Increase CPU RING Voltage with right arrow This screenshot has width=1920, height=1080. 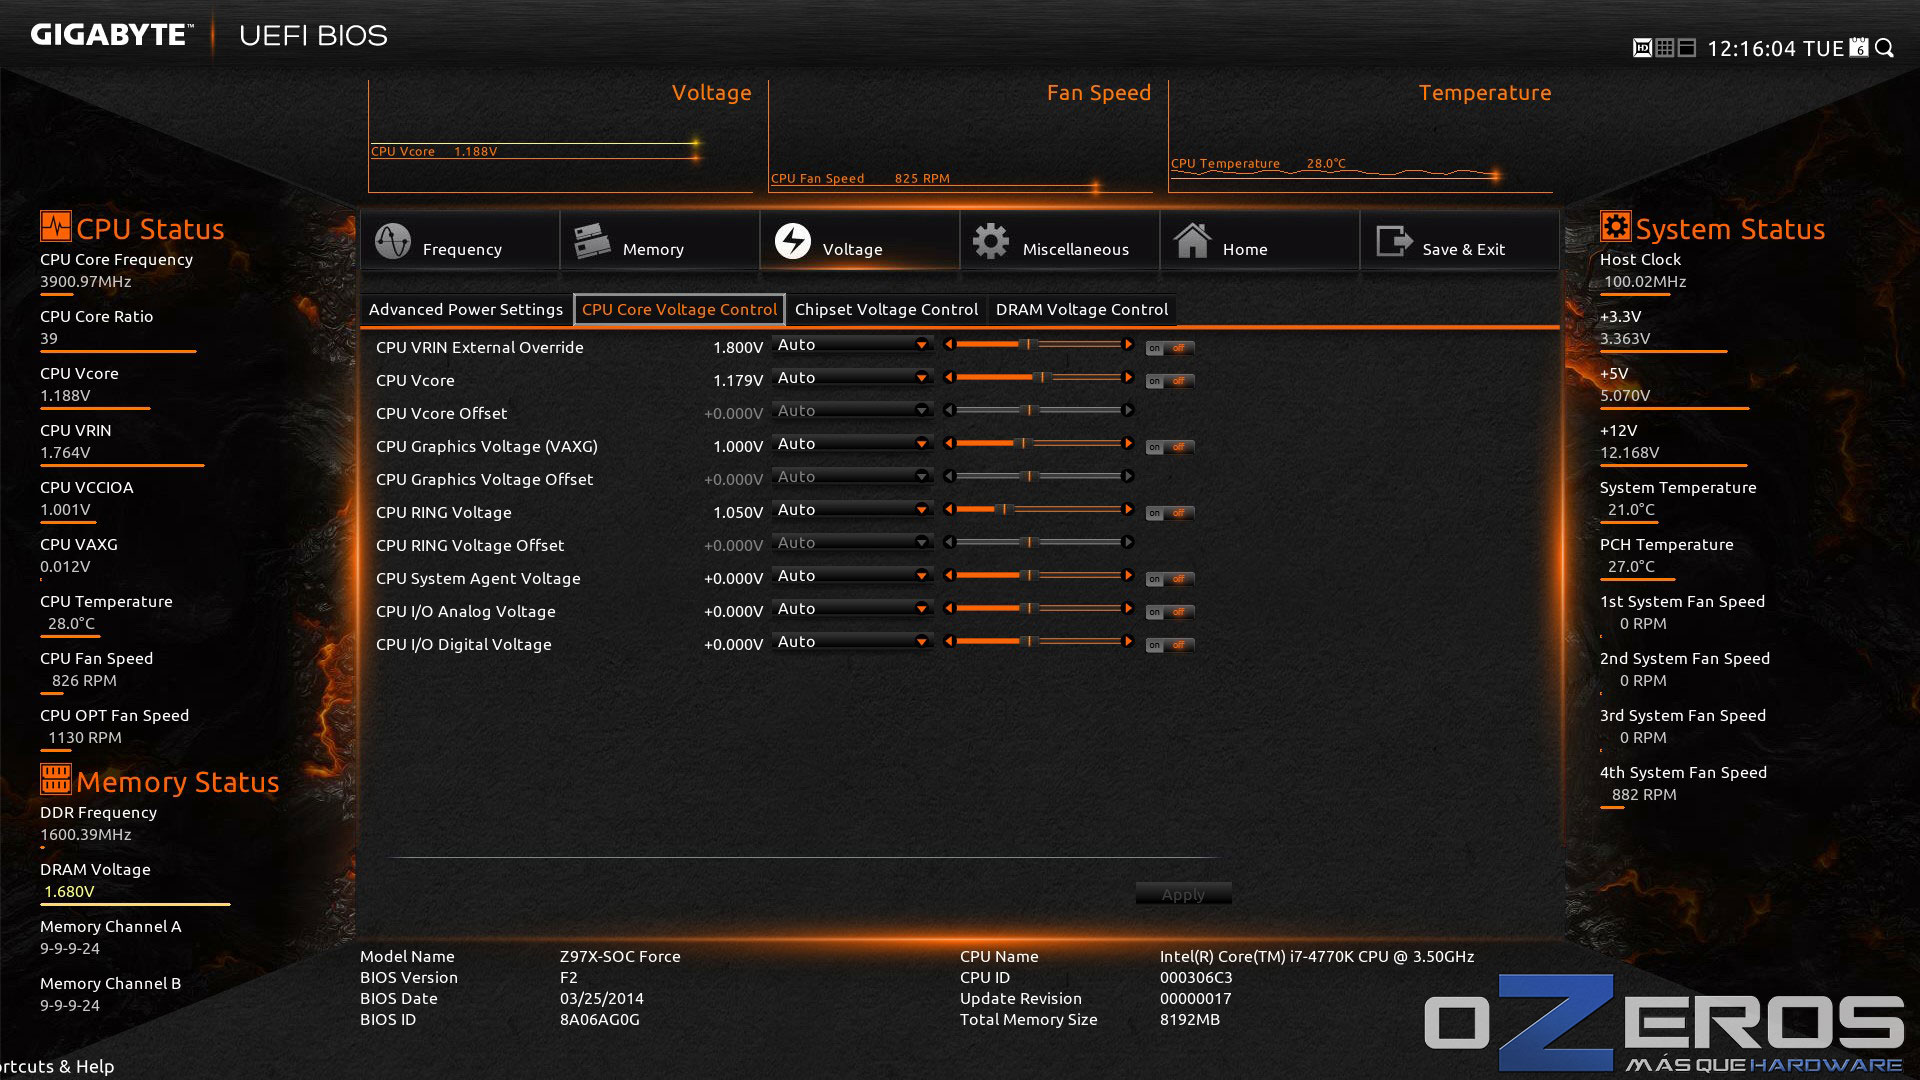[x=1128, y=510]
